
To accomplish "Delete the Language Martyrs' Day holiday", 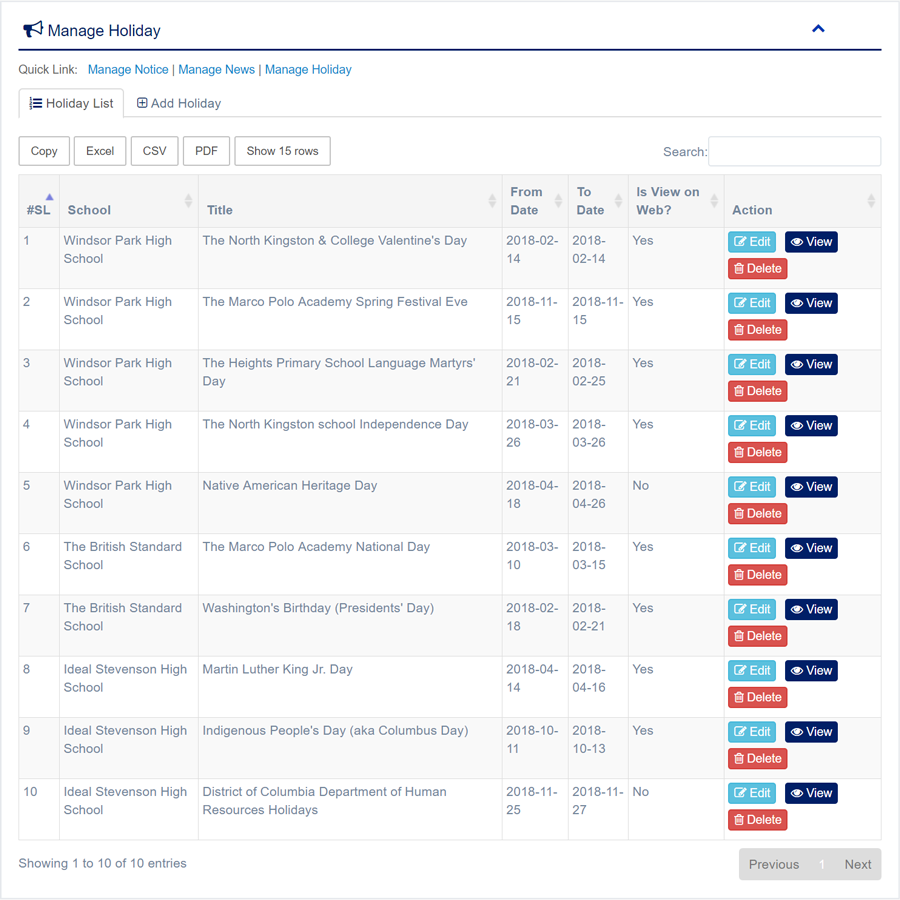I will point(757,391).
